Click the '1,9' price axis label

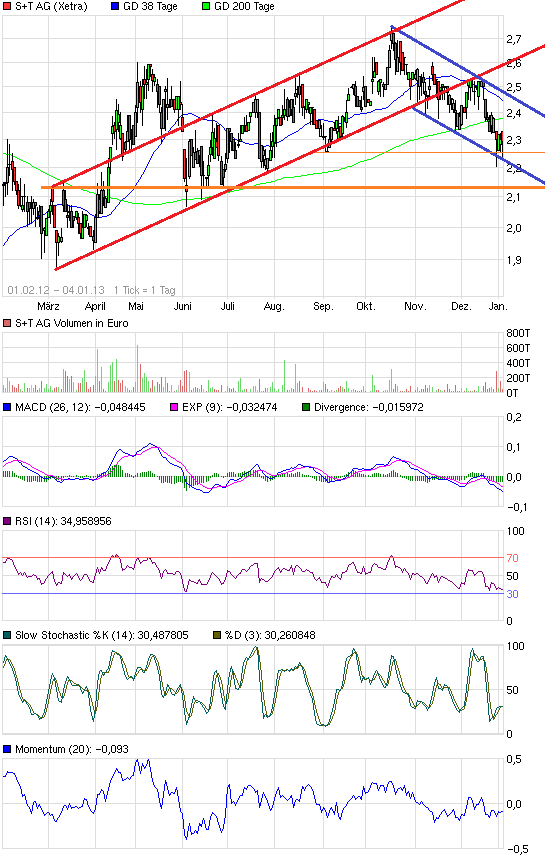(x=514, y=260)
